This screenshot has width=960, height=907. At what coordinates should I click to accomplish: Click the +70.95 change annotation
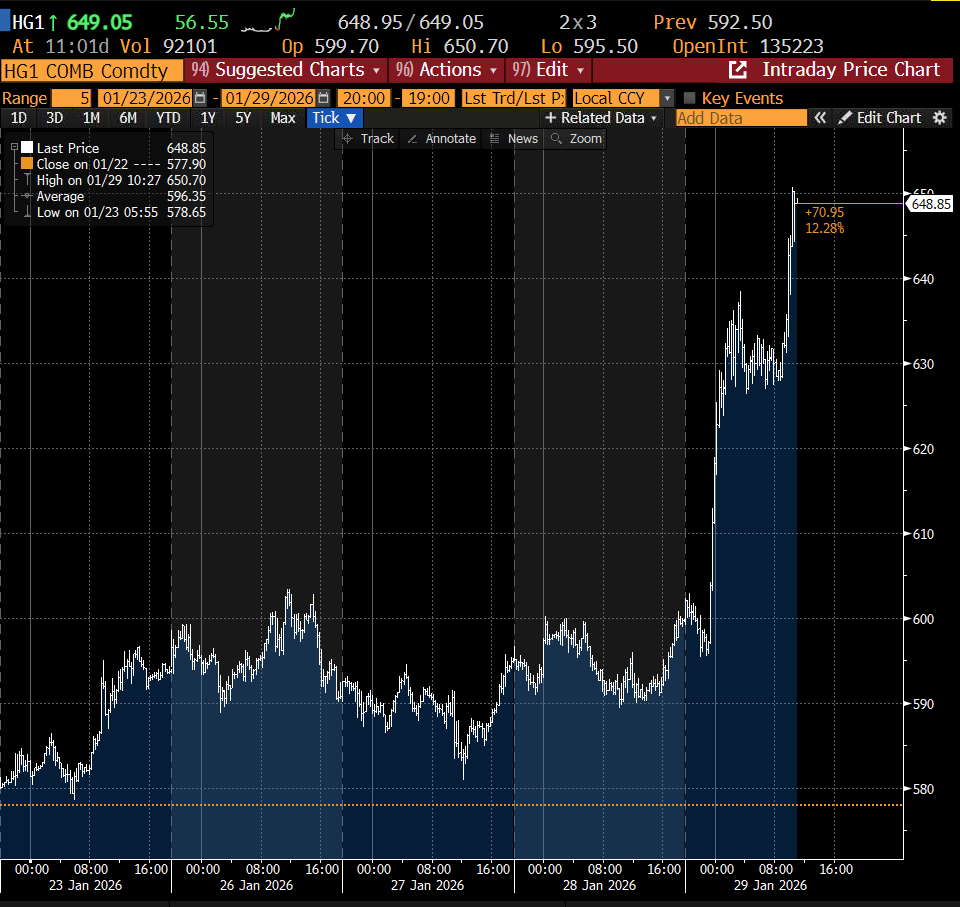[825, 213]
